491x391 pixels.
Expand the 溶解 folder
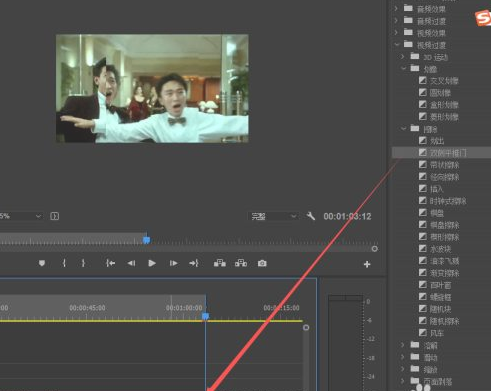pyautogui.click(x=403, y=345)
